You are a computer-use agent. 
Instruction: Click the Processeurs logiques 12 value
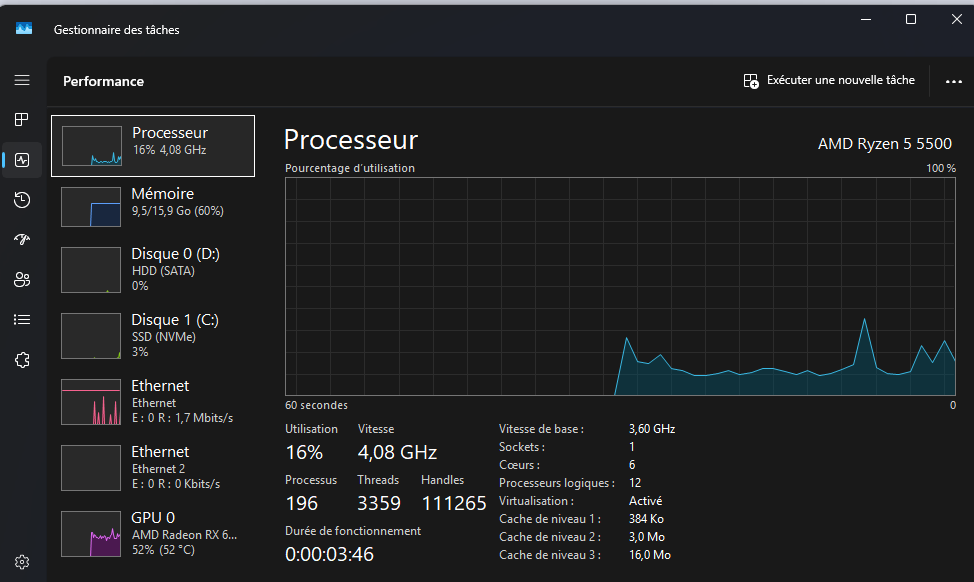(635, 483)
